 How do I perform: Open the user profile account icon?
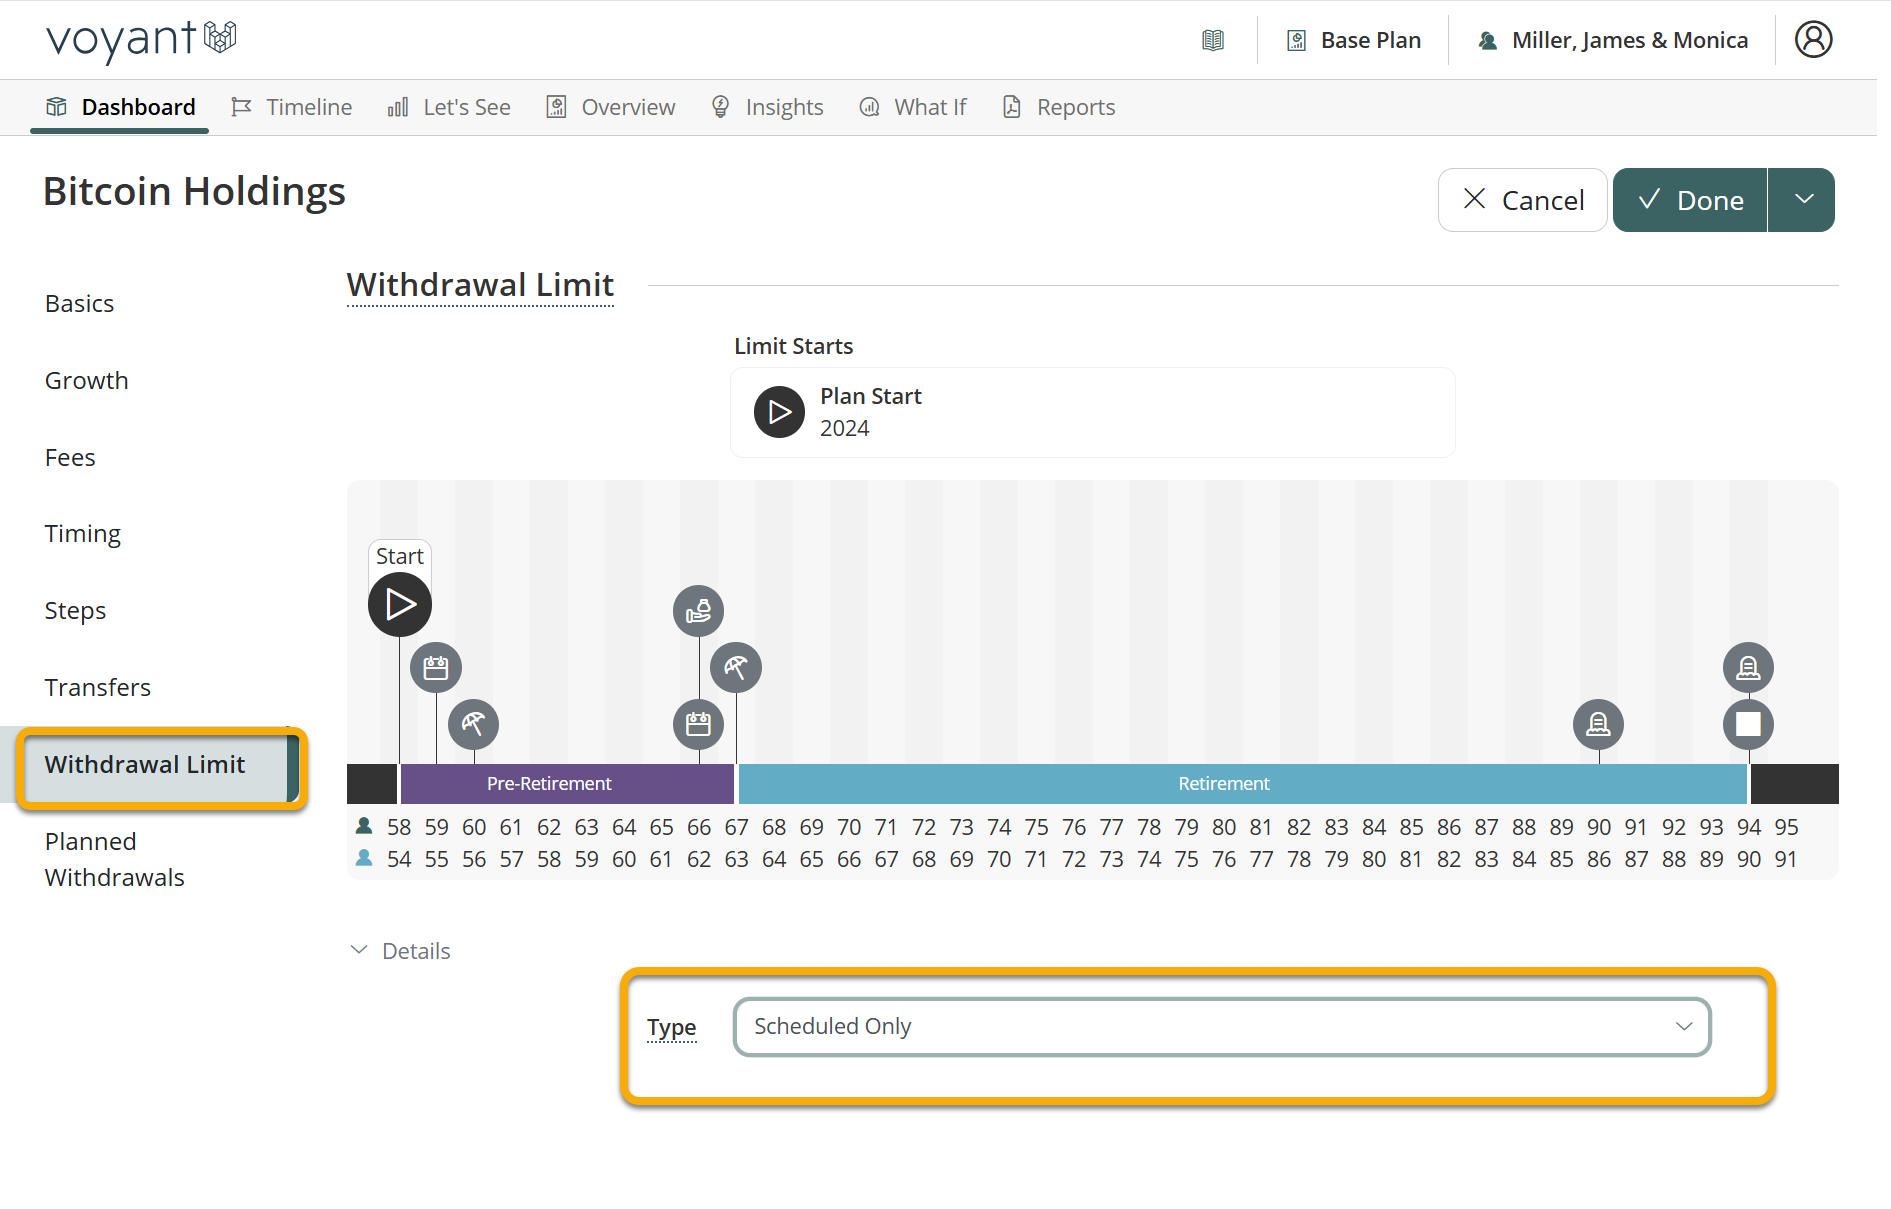pos(1812,40)
